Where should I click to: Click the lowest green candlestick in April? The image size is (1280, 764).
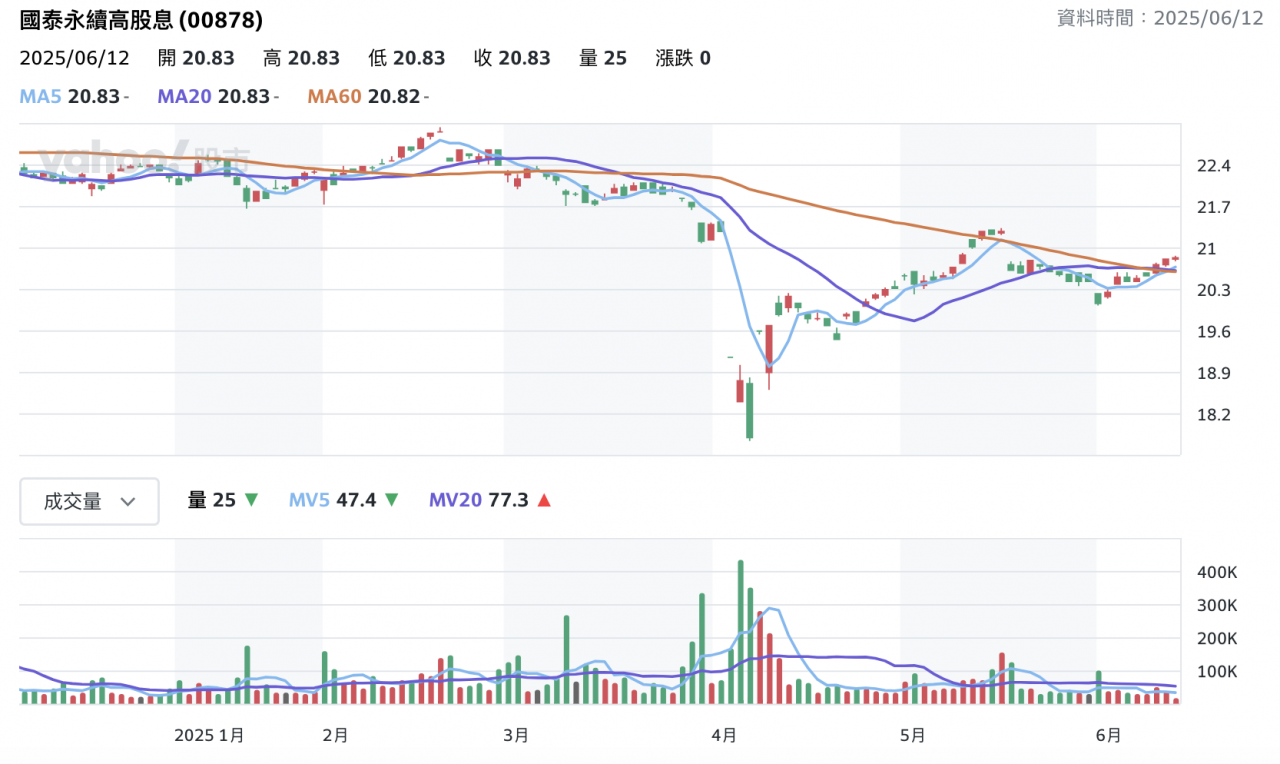(749, 410)
